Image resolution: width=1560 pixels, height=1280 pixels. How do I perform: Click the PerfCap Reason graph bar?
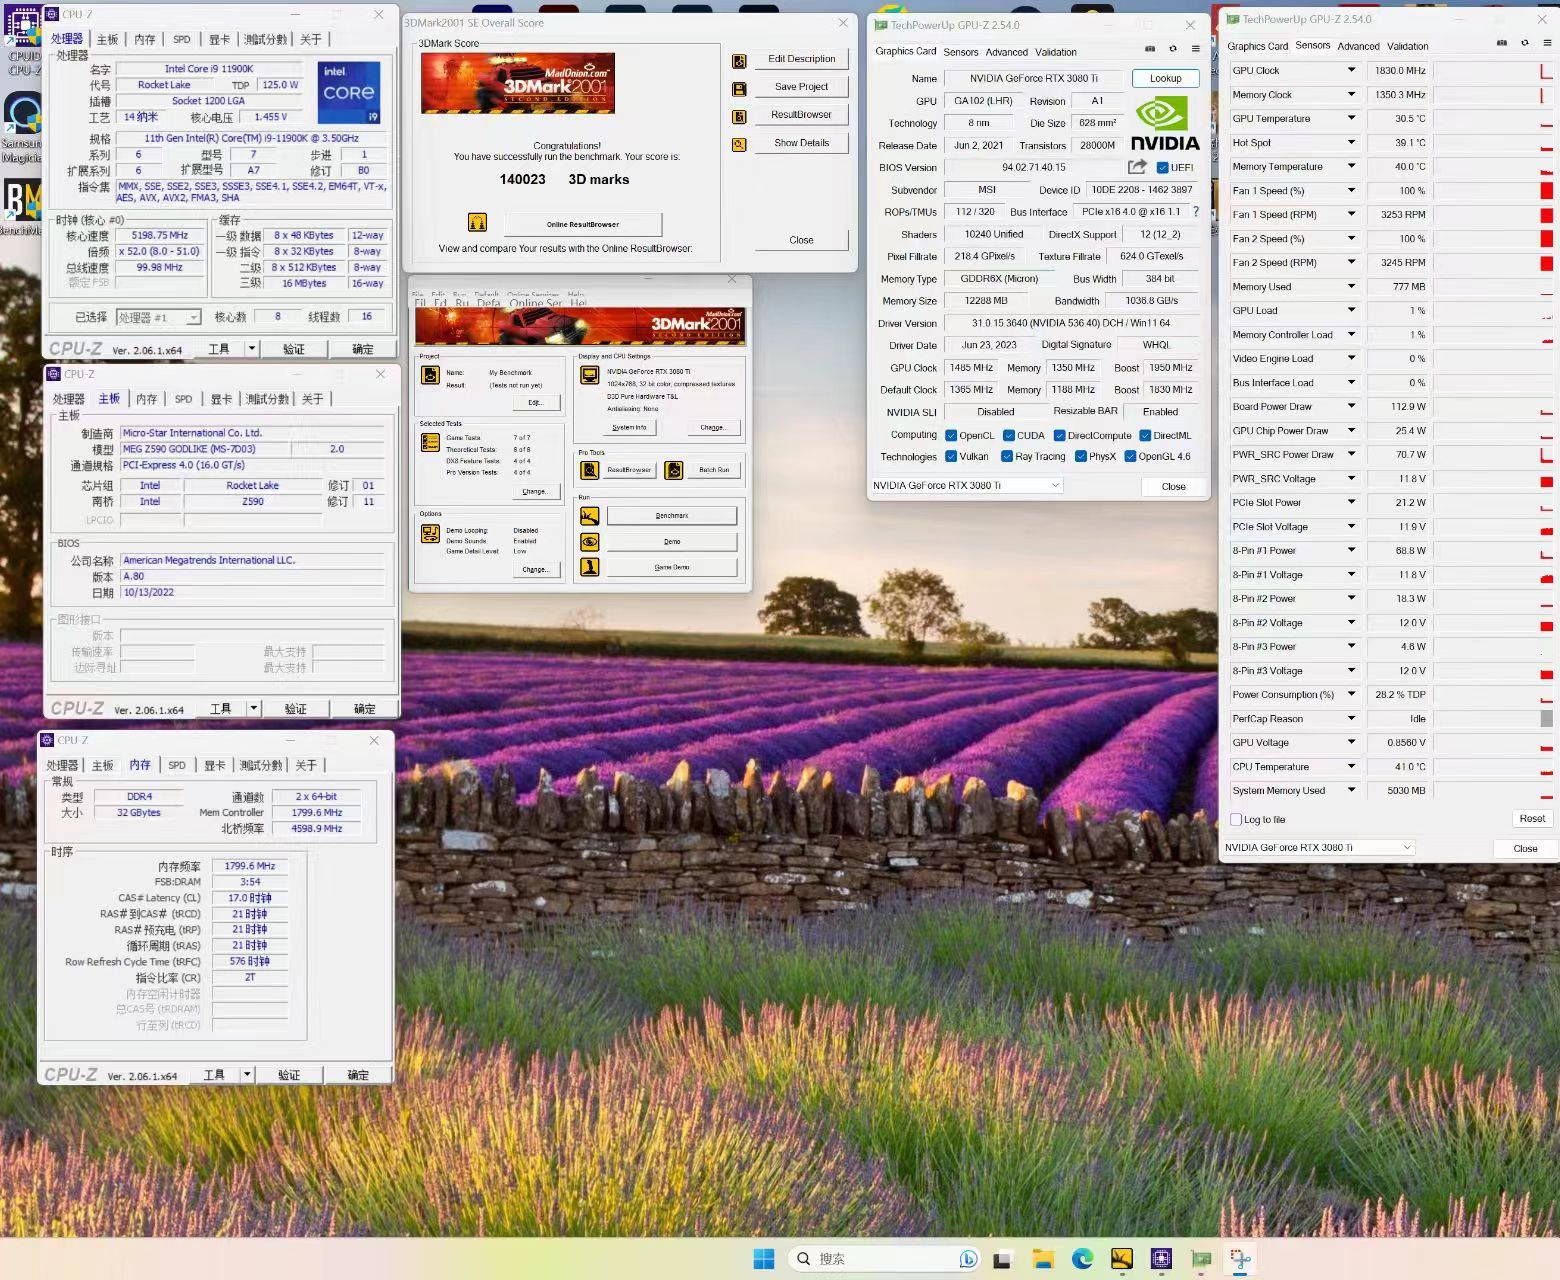click(1546, 718)
